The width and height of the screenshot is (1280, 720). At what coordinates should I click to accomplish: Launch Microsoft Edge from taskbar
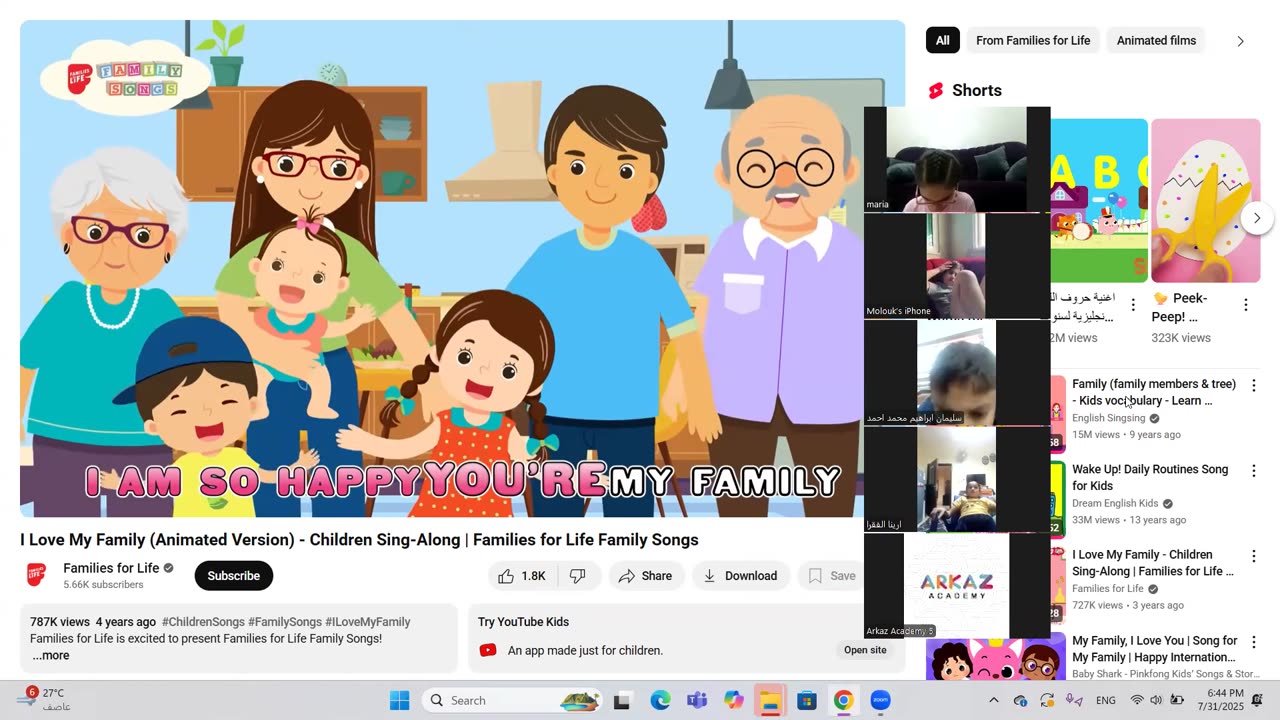pyautogui.click(x=660, y=700)
